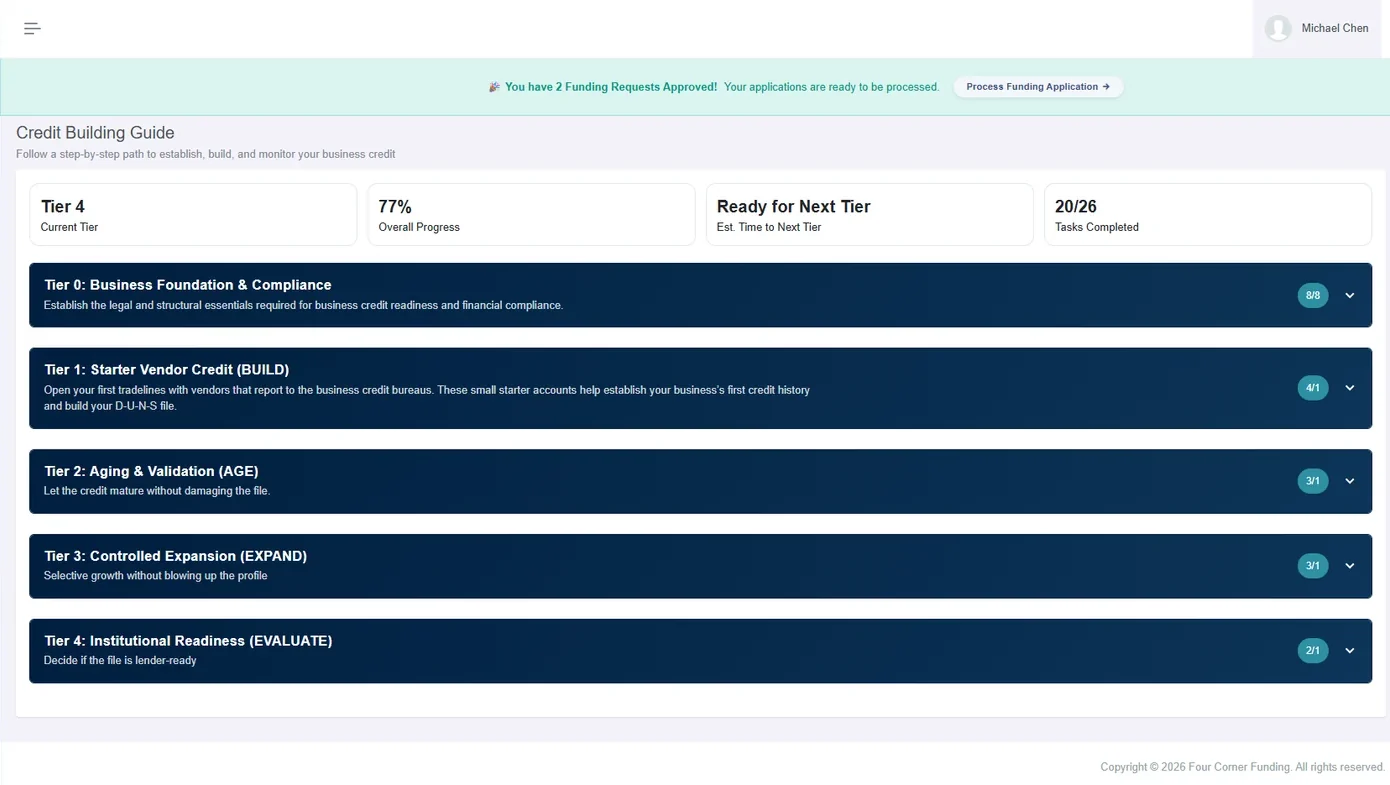The width and height of the screenshot is (1390, 785).
Task: Click 'Open your first tradelines' description text
Action: pos(427,398)
